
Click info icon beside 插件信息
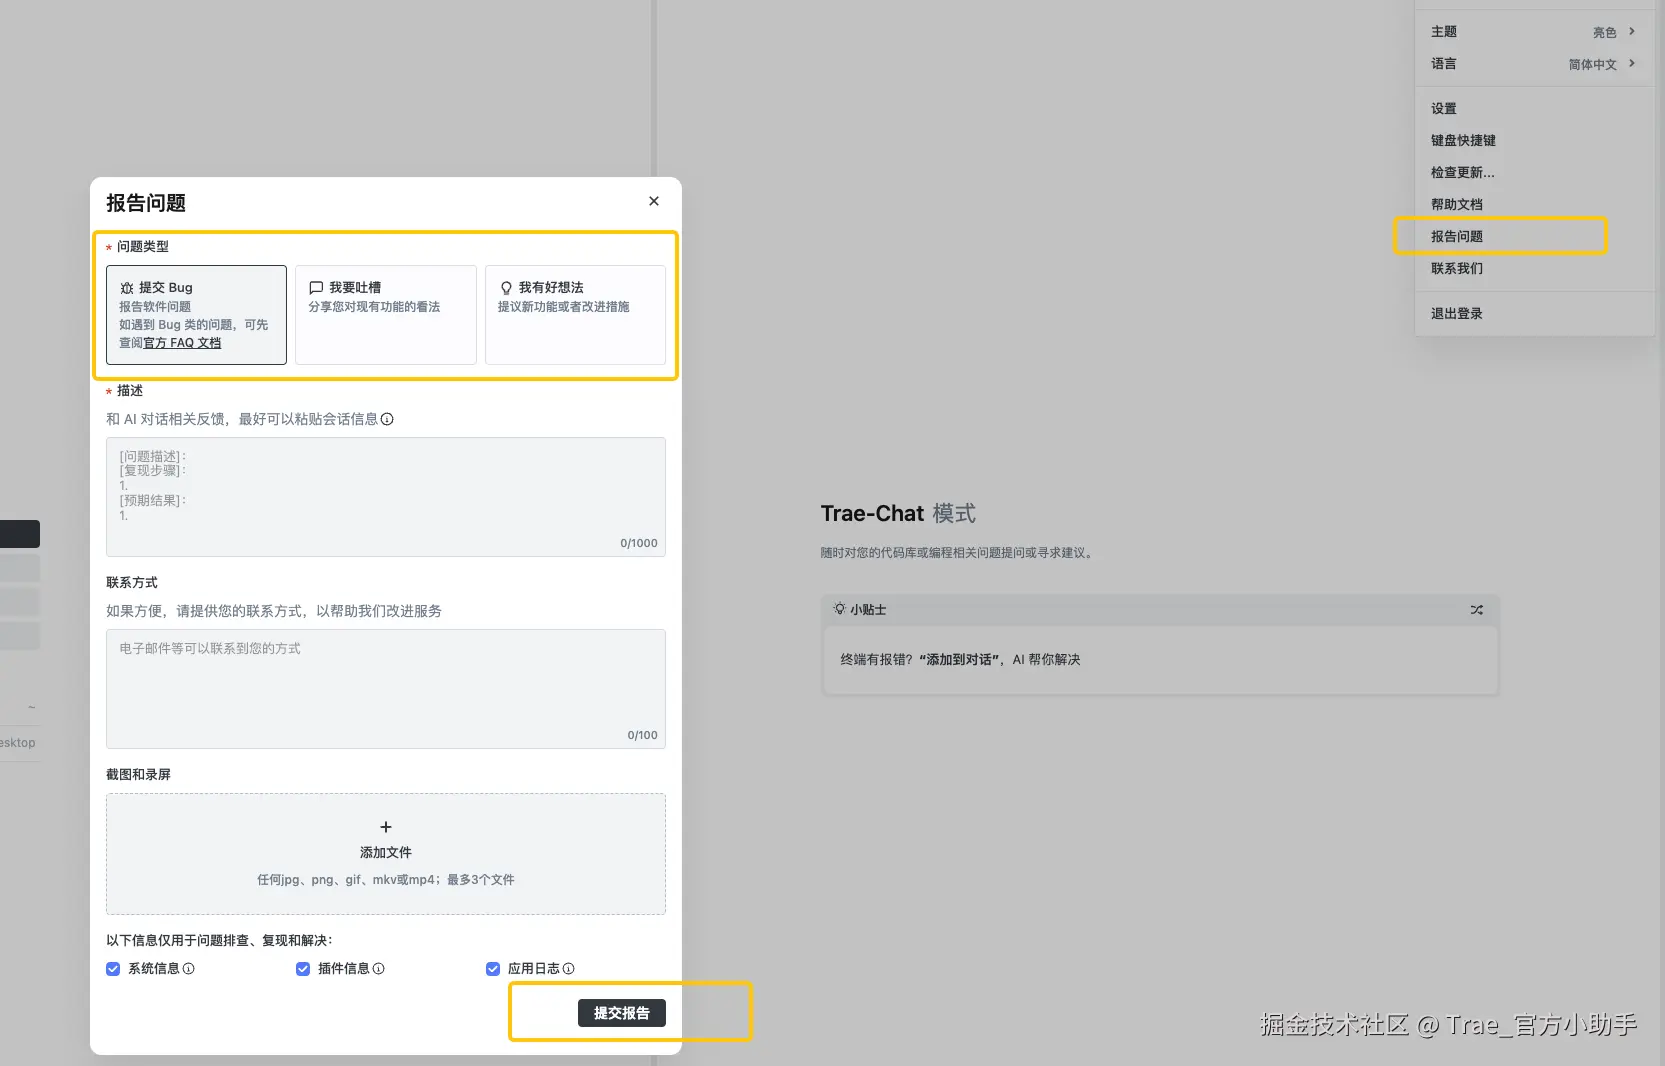pyautogui.click(x=379, y=969)
